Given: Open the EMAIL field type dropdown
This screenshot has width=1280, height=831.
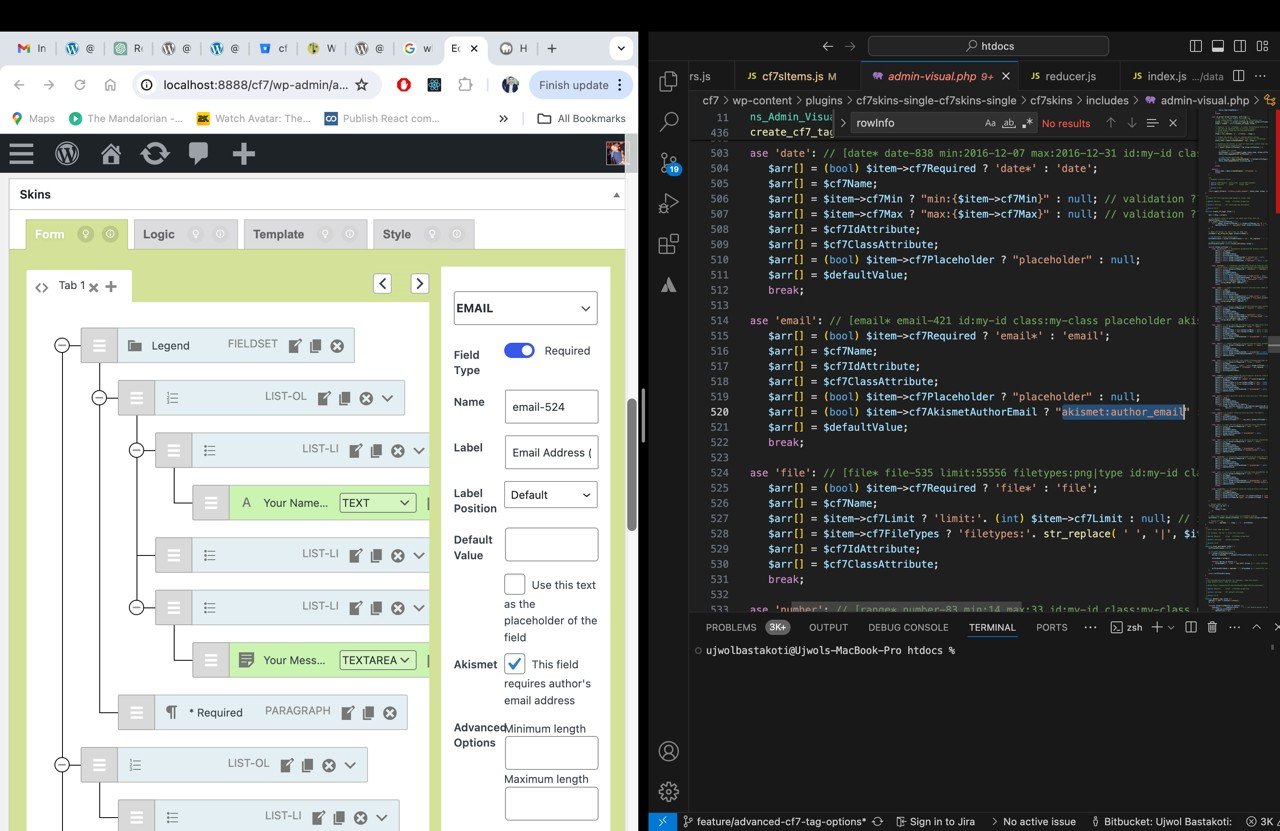Looking at the screenshot, I should (525, 308).
